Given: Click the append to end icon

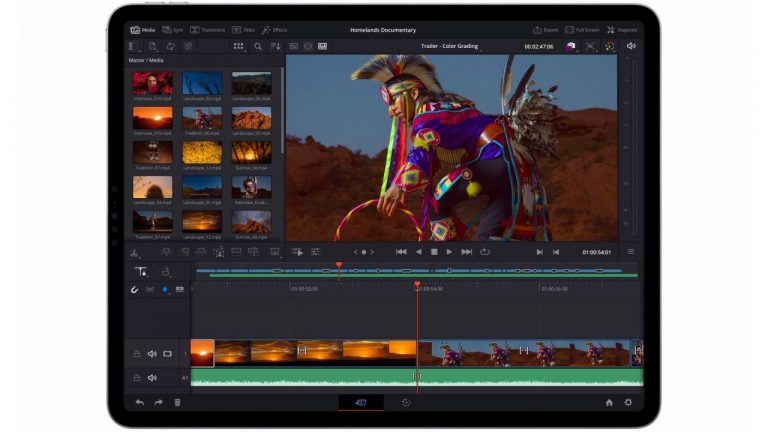Looking at the screenshot, I should point(184,252).
